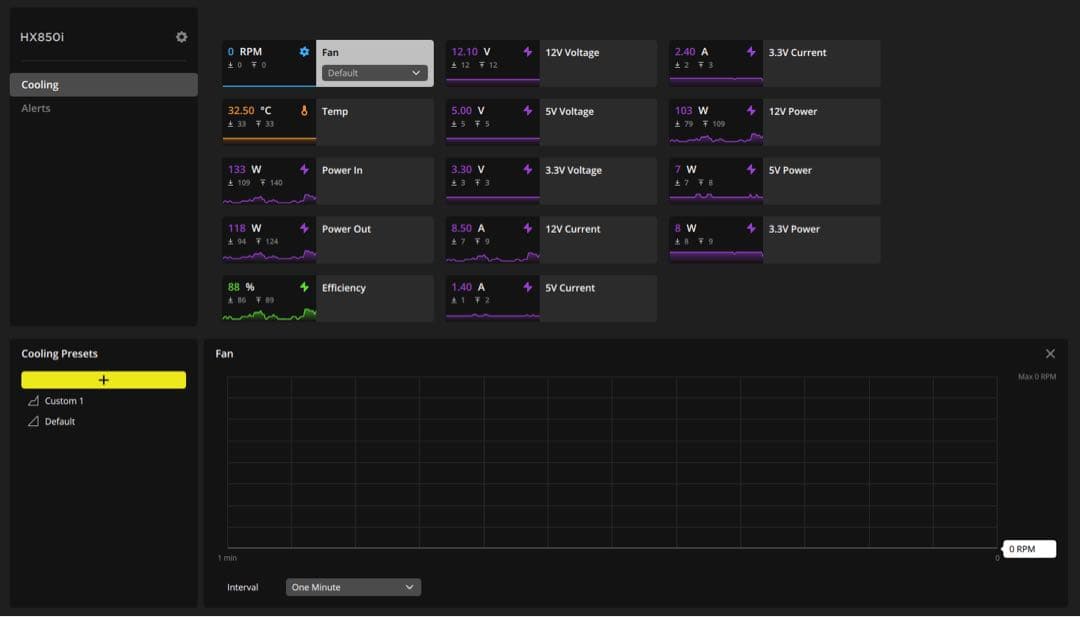
Task: Open the Alerts section
Action: [36, 108]
